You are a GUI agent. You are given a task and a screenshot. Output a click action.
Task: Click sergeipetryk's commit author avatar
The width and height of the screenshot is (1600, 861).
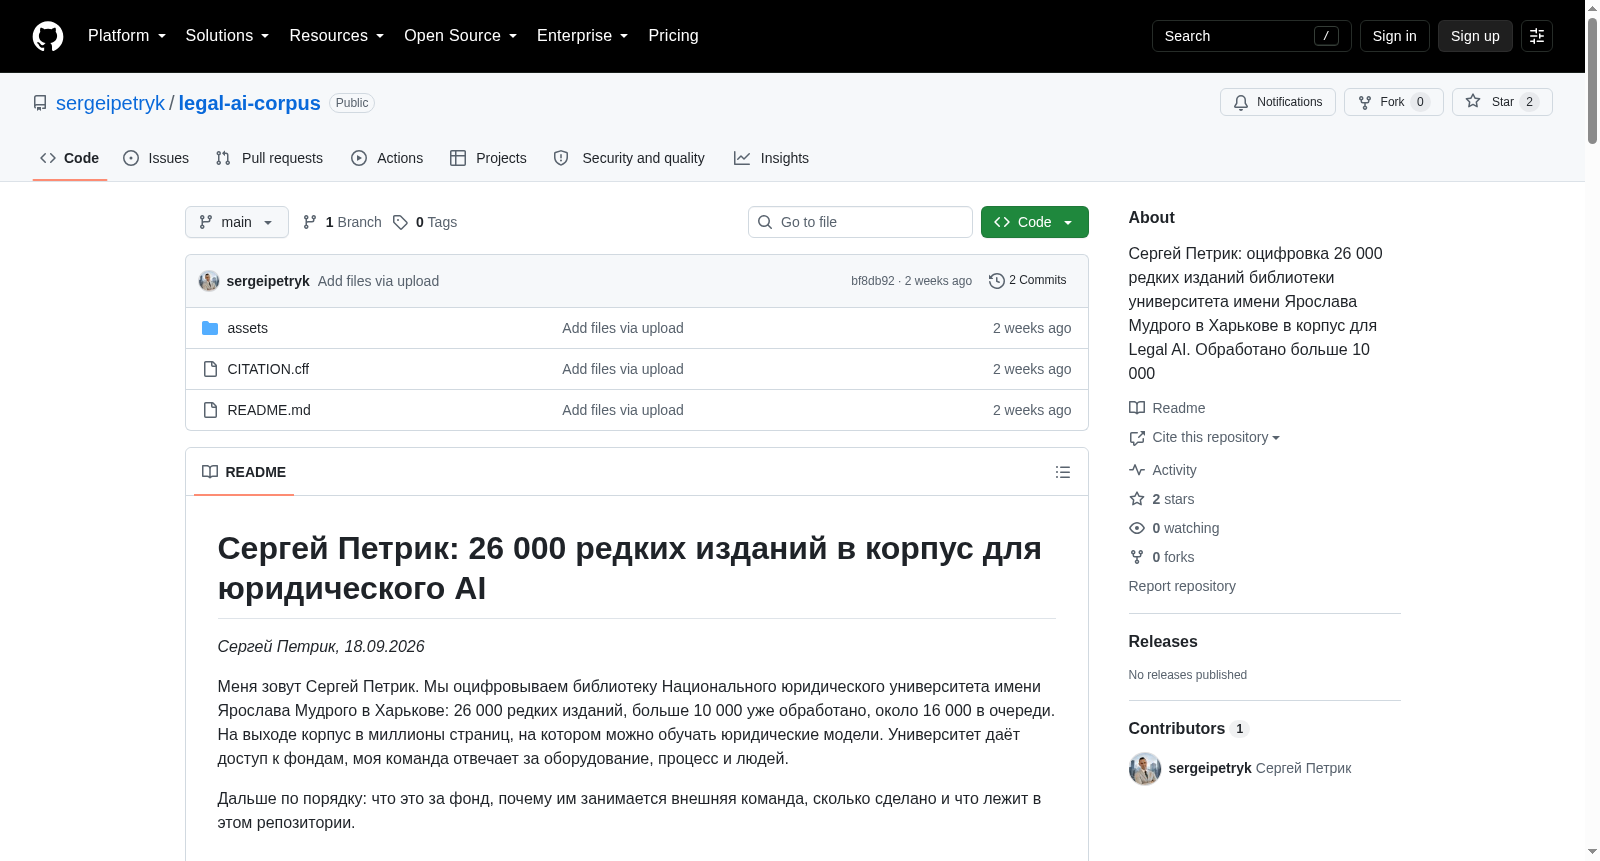click(x=209, y=281)
